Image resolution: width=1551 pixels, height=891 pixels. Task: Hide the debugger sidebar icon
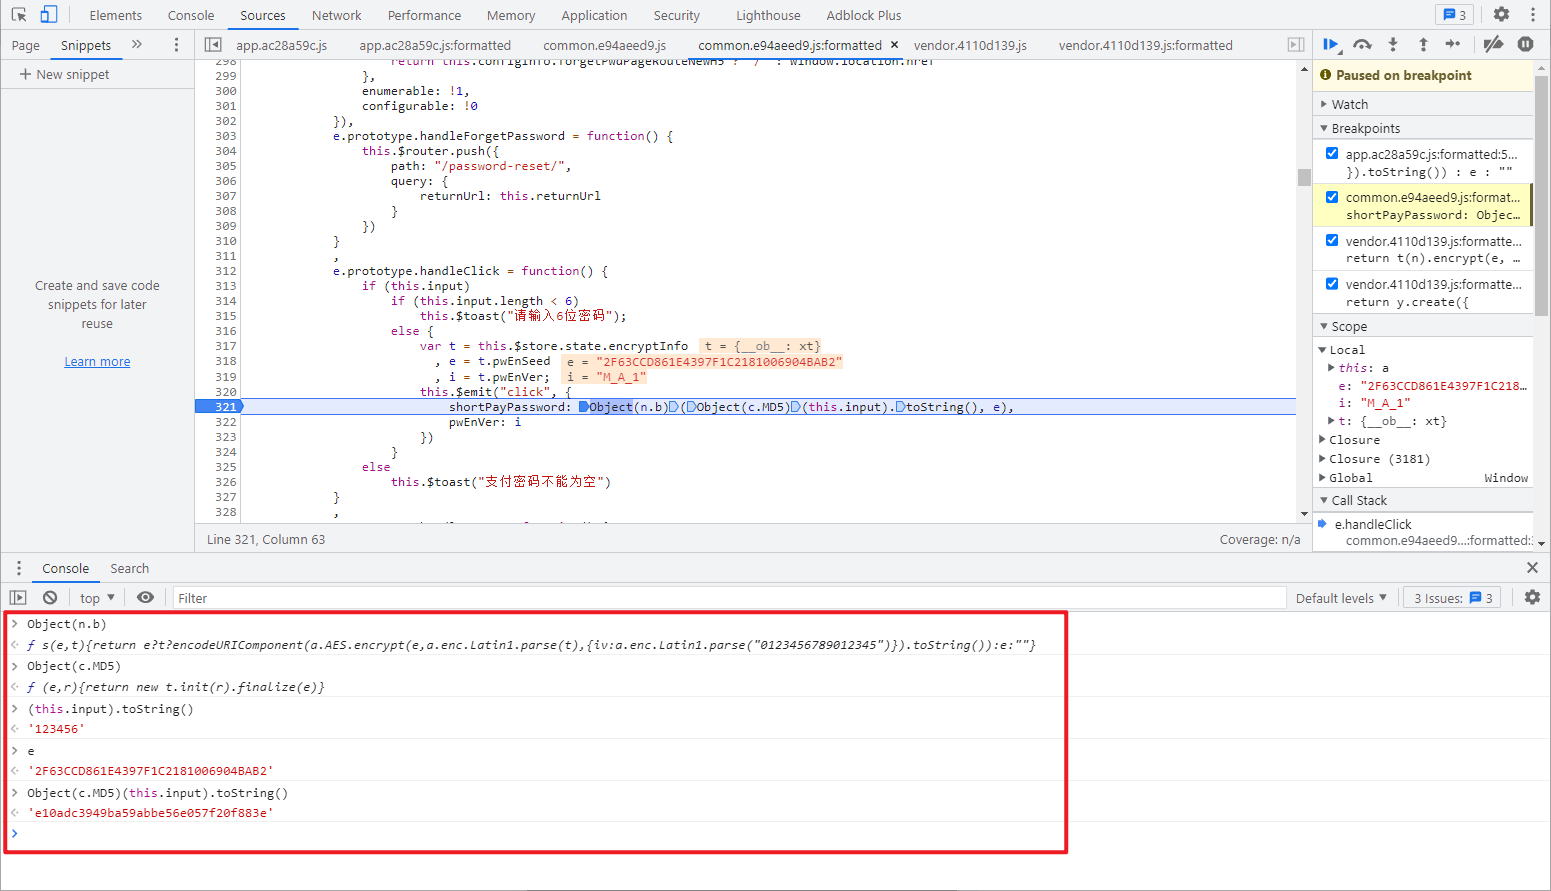[1296, 45]
